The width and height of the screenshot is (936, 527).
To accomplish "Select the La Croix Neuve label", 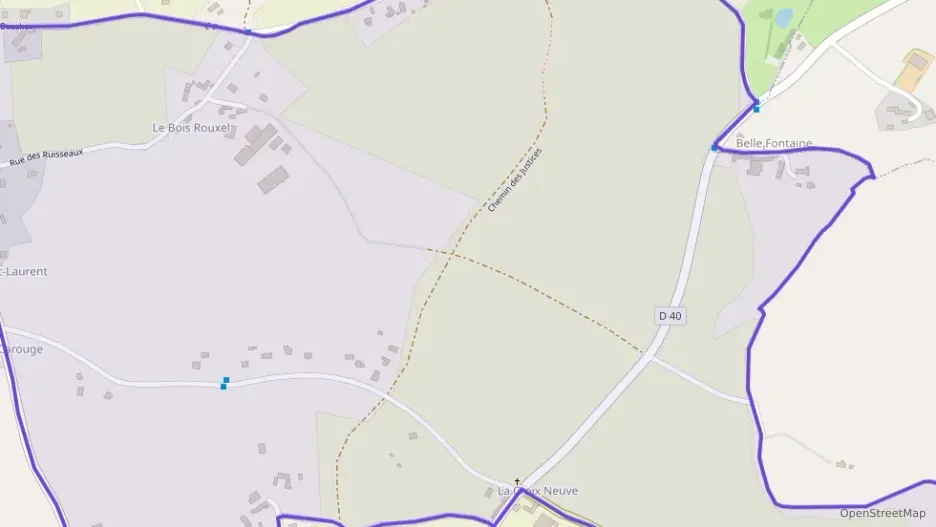I will [538, 491].
